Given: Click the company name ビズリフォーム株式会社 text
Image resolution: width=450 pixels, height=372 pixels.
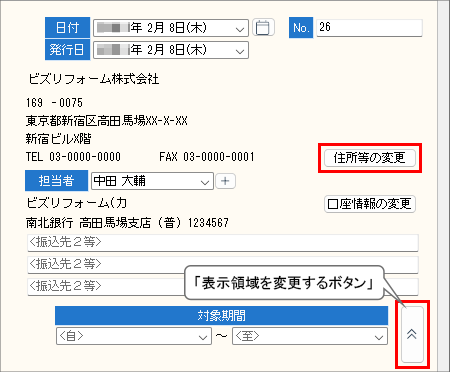Looking at the screenshot, I should tap(94, 79).
